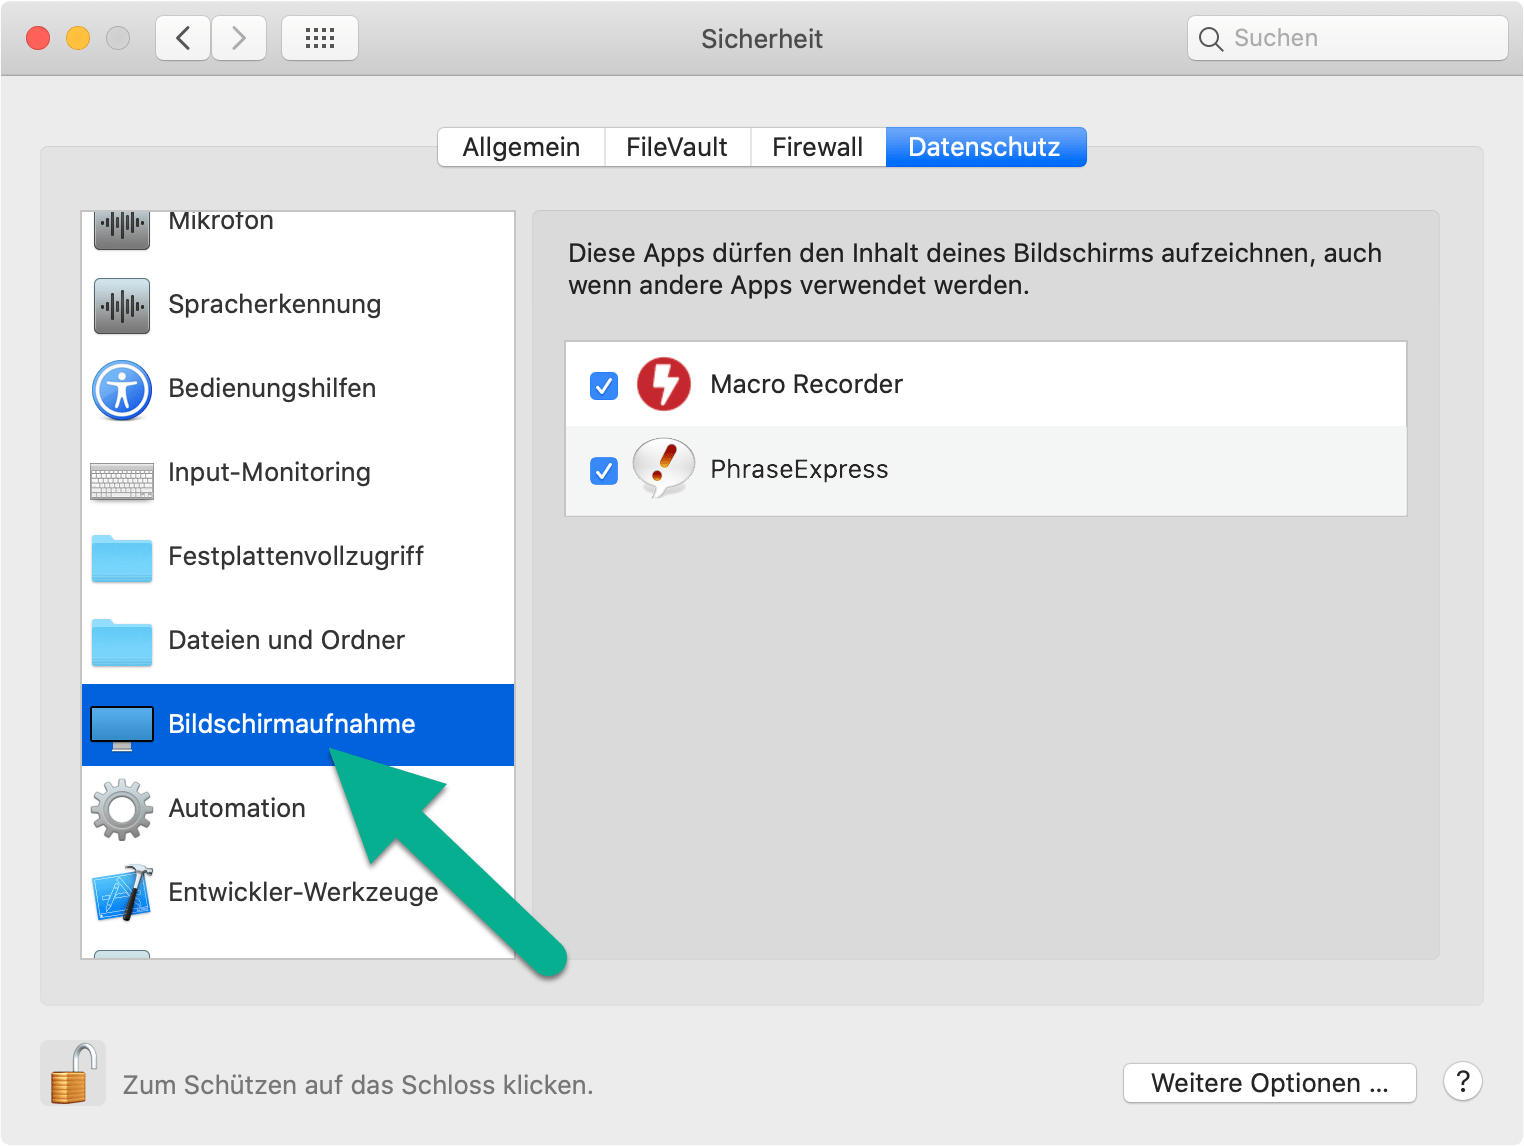Screen dimensions: 1524x1146
Task: Go back with the left chevron button
Action: point(183,39)
